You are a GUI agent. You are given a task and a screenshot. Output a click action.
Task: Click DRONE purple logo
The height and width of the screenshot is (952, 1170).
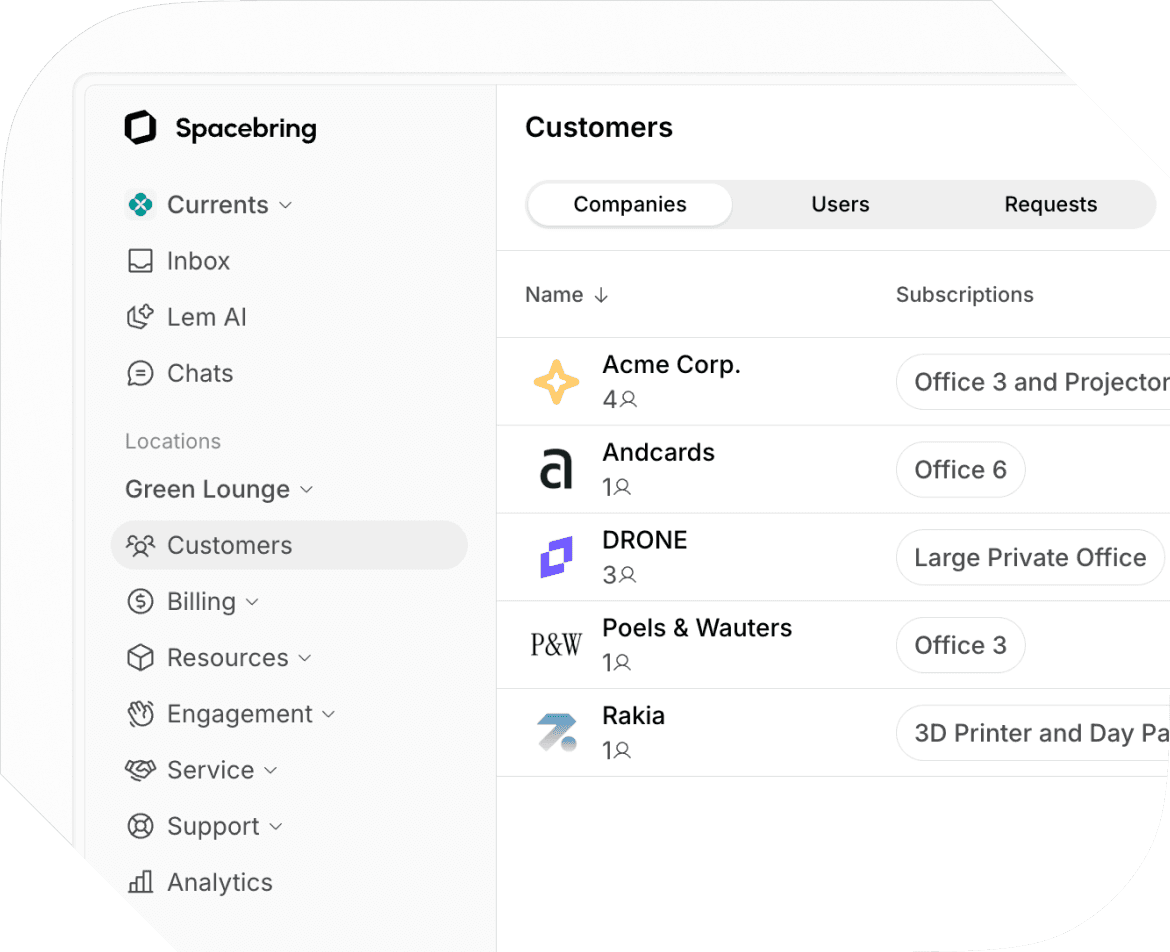[556, 557]
